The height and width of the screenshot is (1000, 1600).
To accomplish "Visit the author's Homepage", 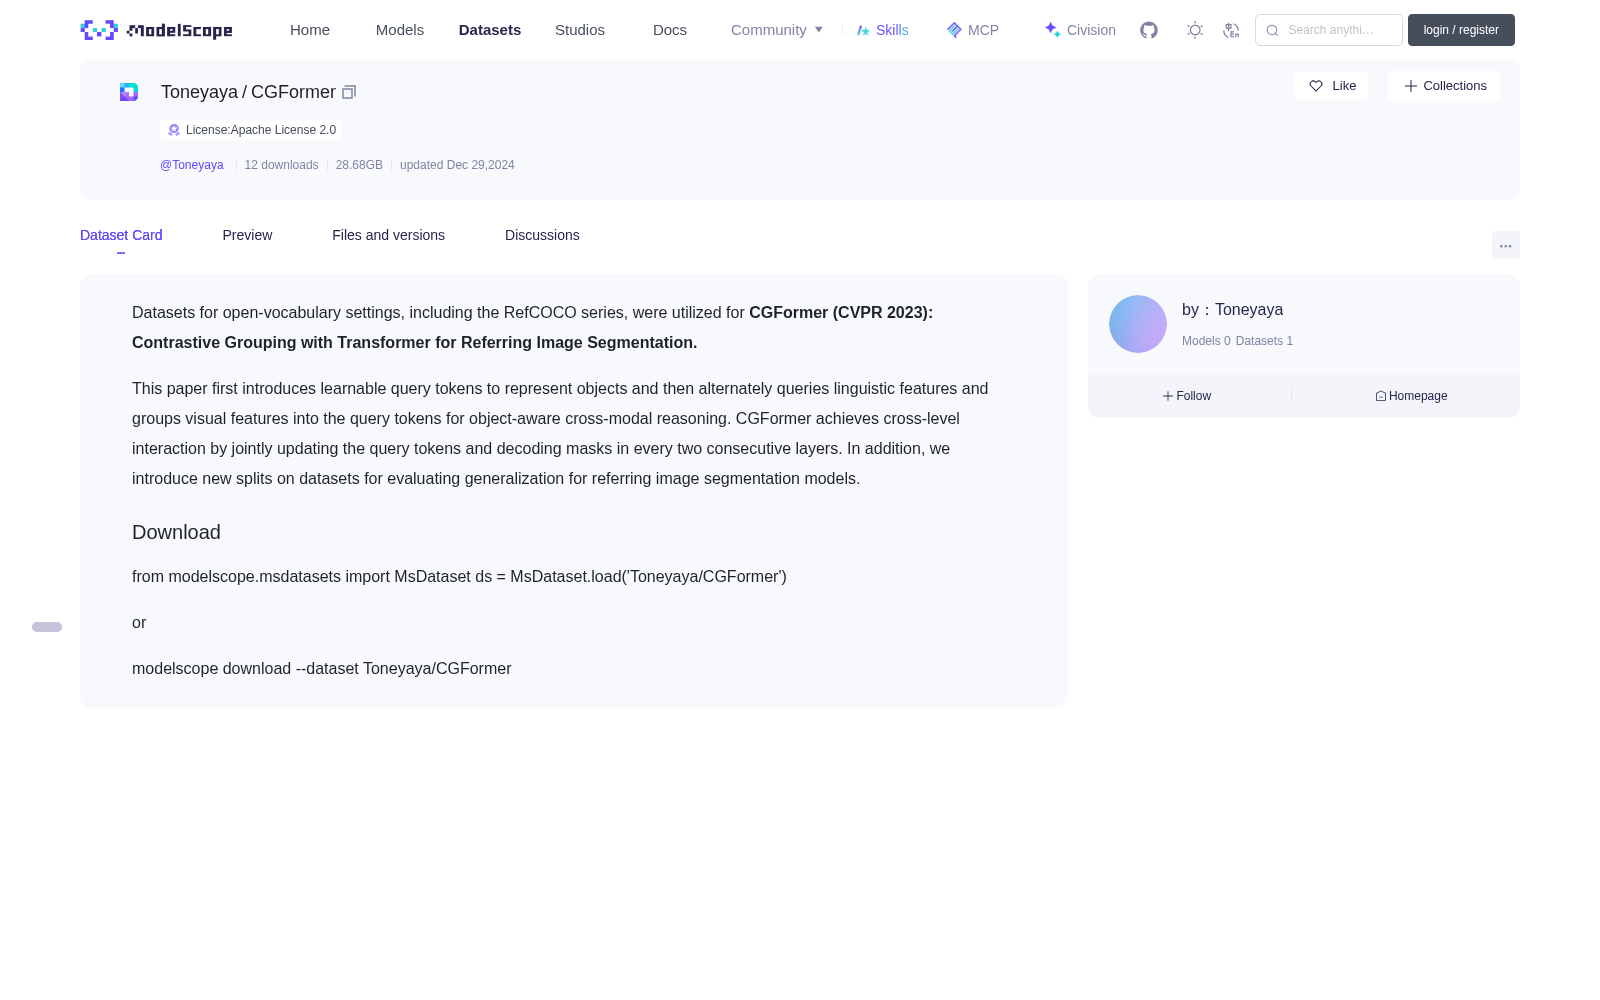I will (x=1411, y=396).
